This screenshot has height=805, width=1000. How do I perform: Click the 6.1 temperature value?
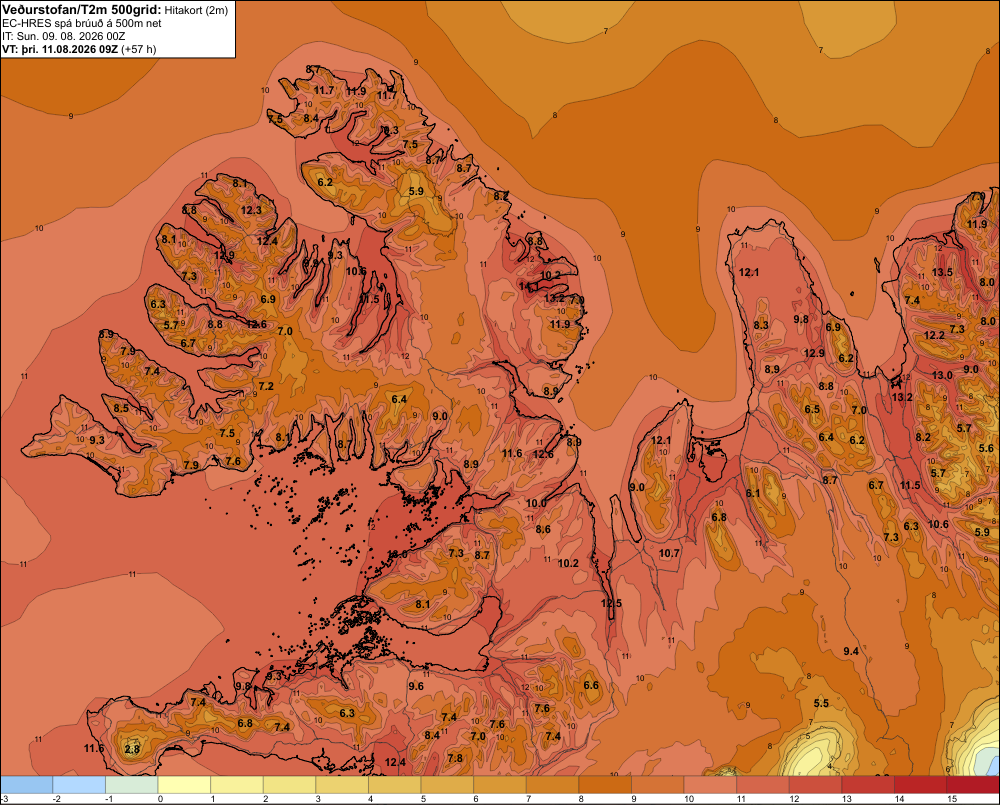click(x=753, y=492)
